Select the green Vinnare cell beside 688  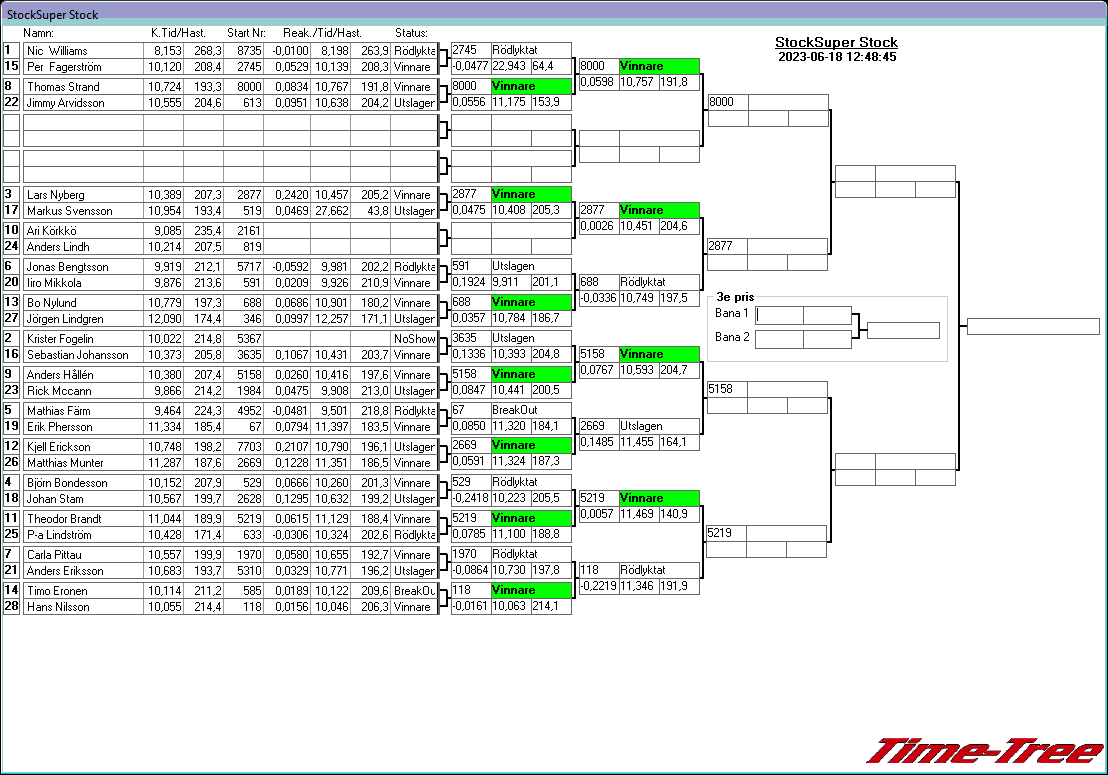click(530, 302)
